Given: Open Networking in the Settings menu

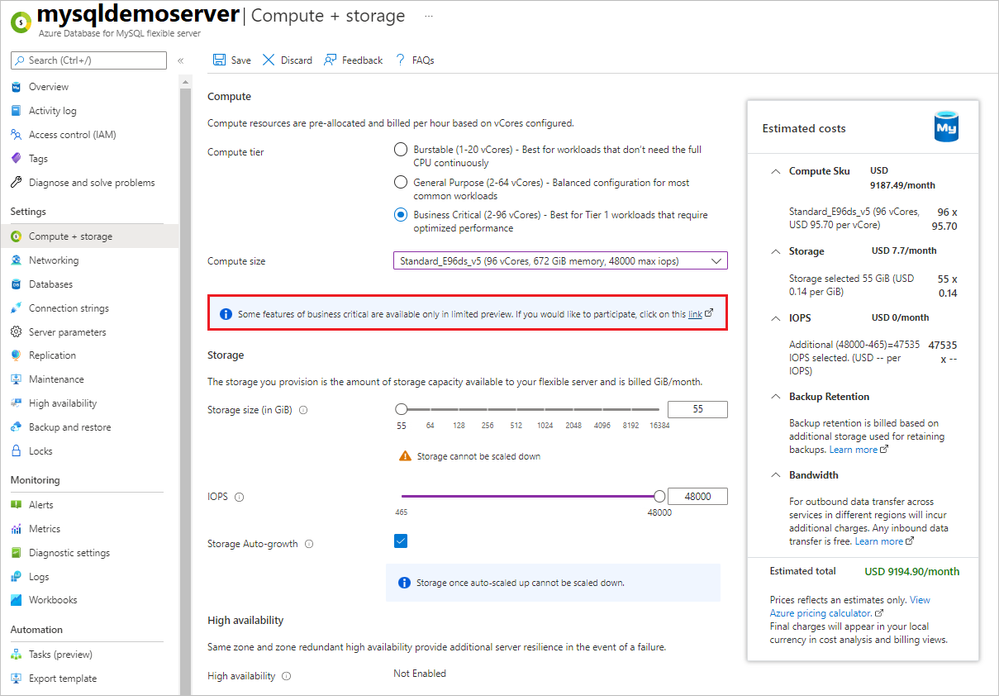Looking at the screenshot, I should 54,260.
